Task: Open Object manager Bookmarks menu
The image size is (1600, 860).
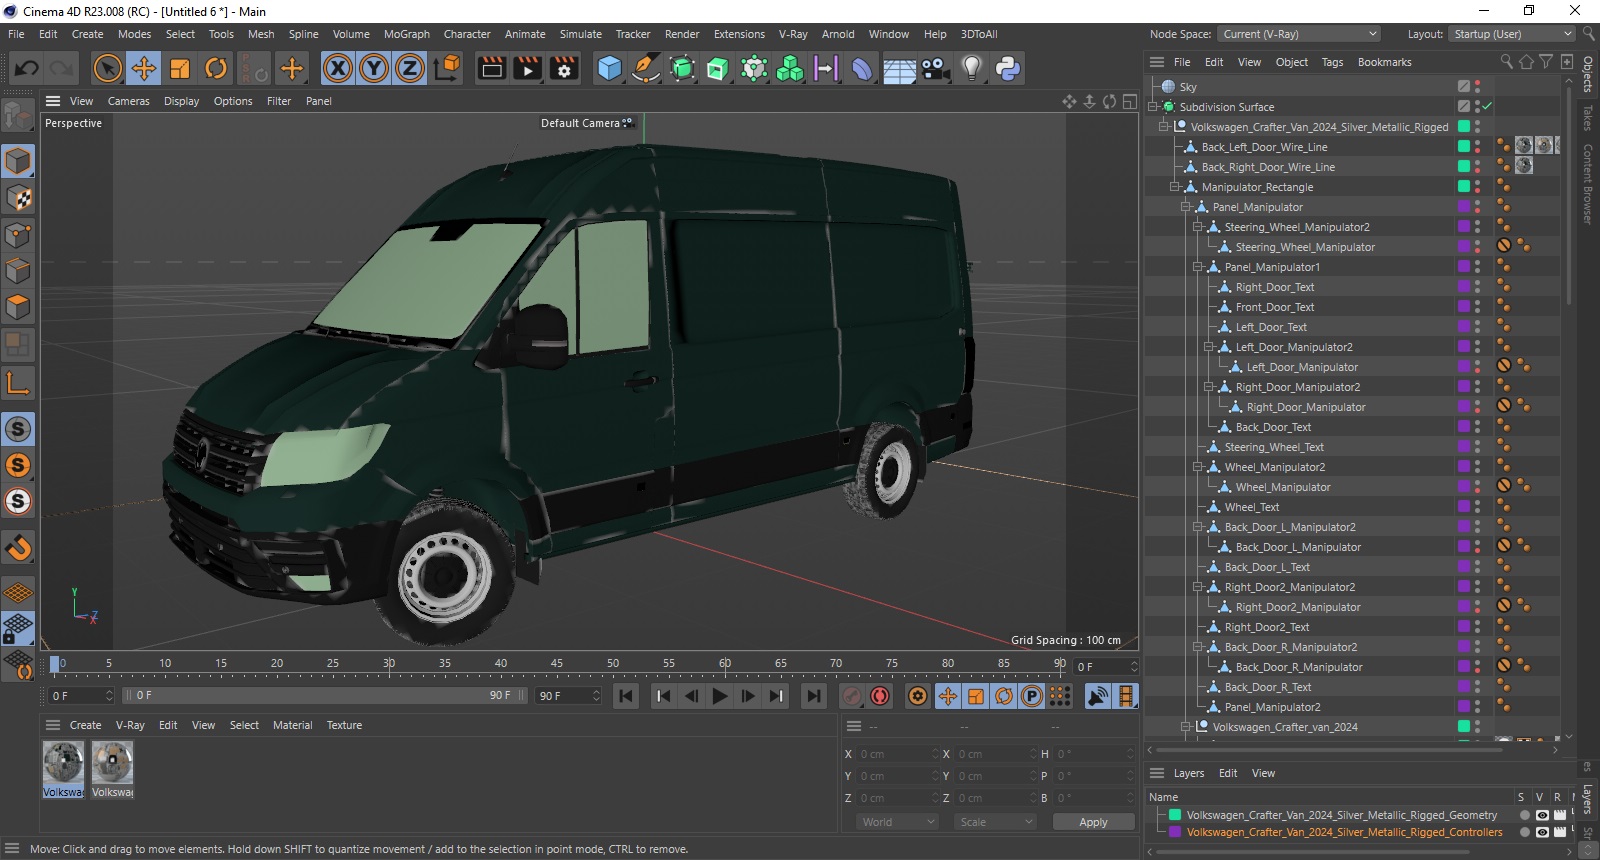Action: pos(1384,62)
